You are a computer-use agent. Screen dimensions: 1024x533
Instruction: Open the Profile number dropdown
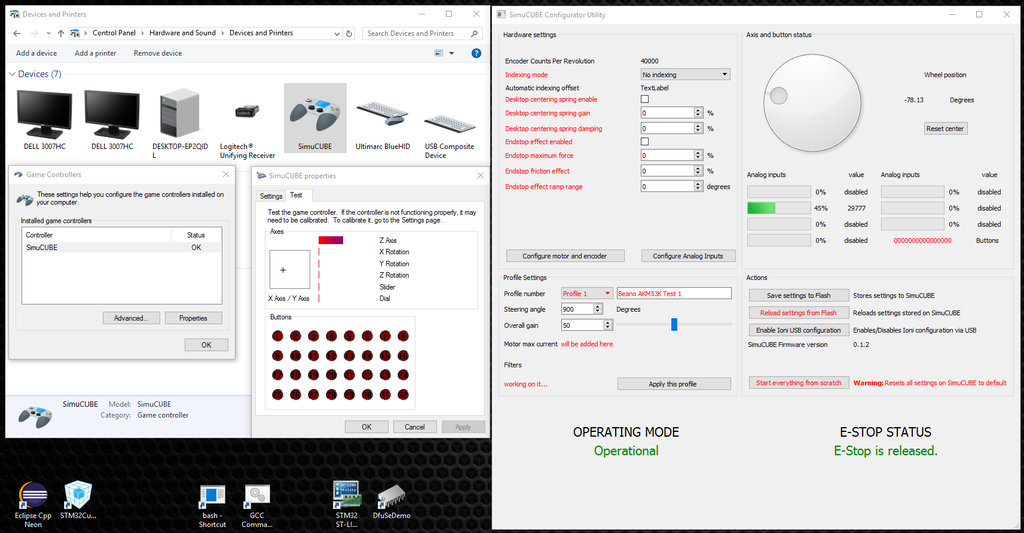(x=586, y=293)
